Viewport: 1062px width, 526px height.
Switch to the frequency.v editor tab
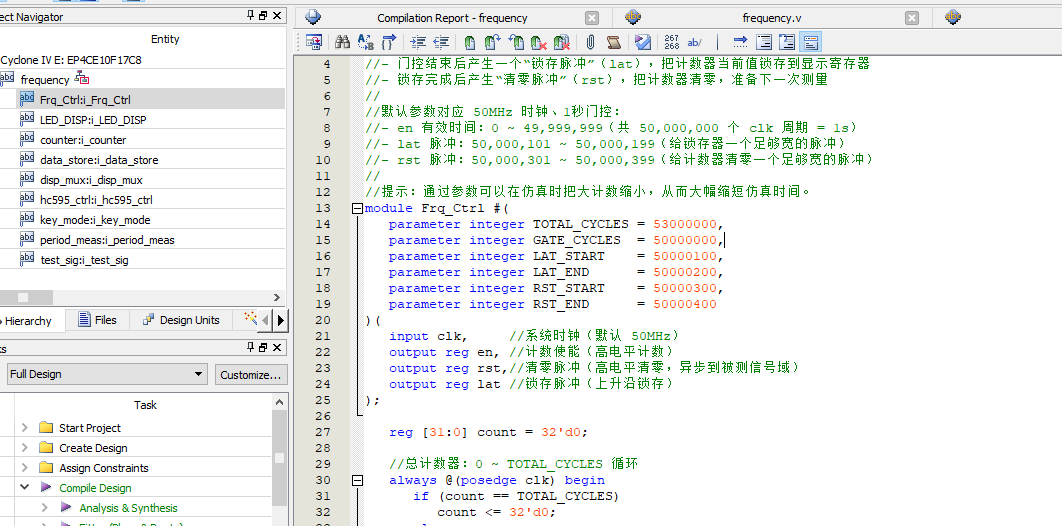(771, 18)
